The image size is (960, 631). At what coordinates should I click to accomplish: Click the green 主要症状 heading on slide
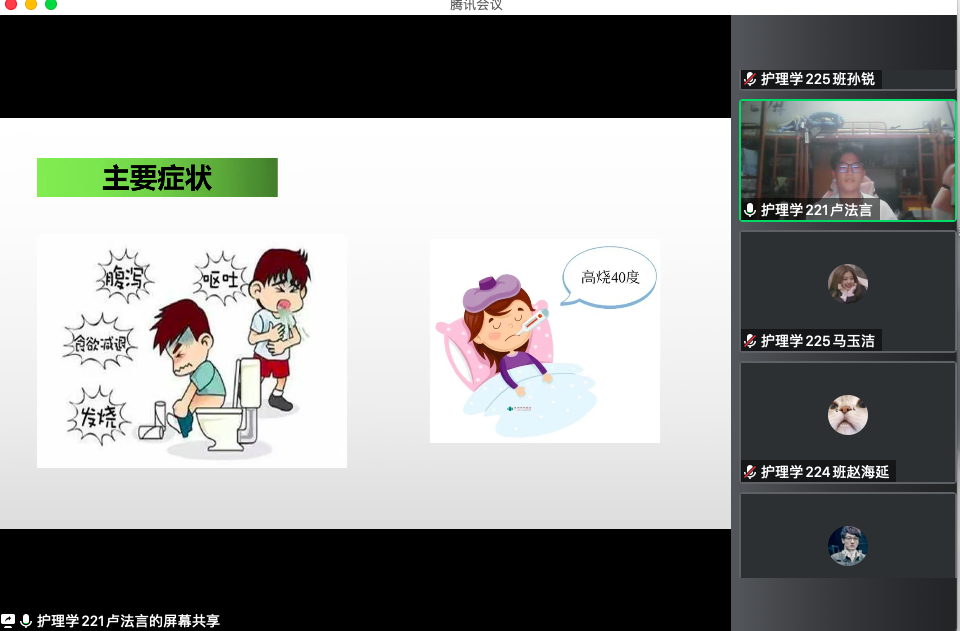point(157,178)
